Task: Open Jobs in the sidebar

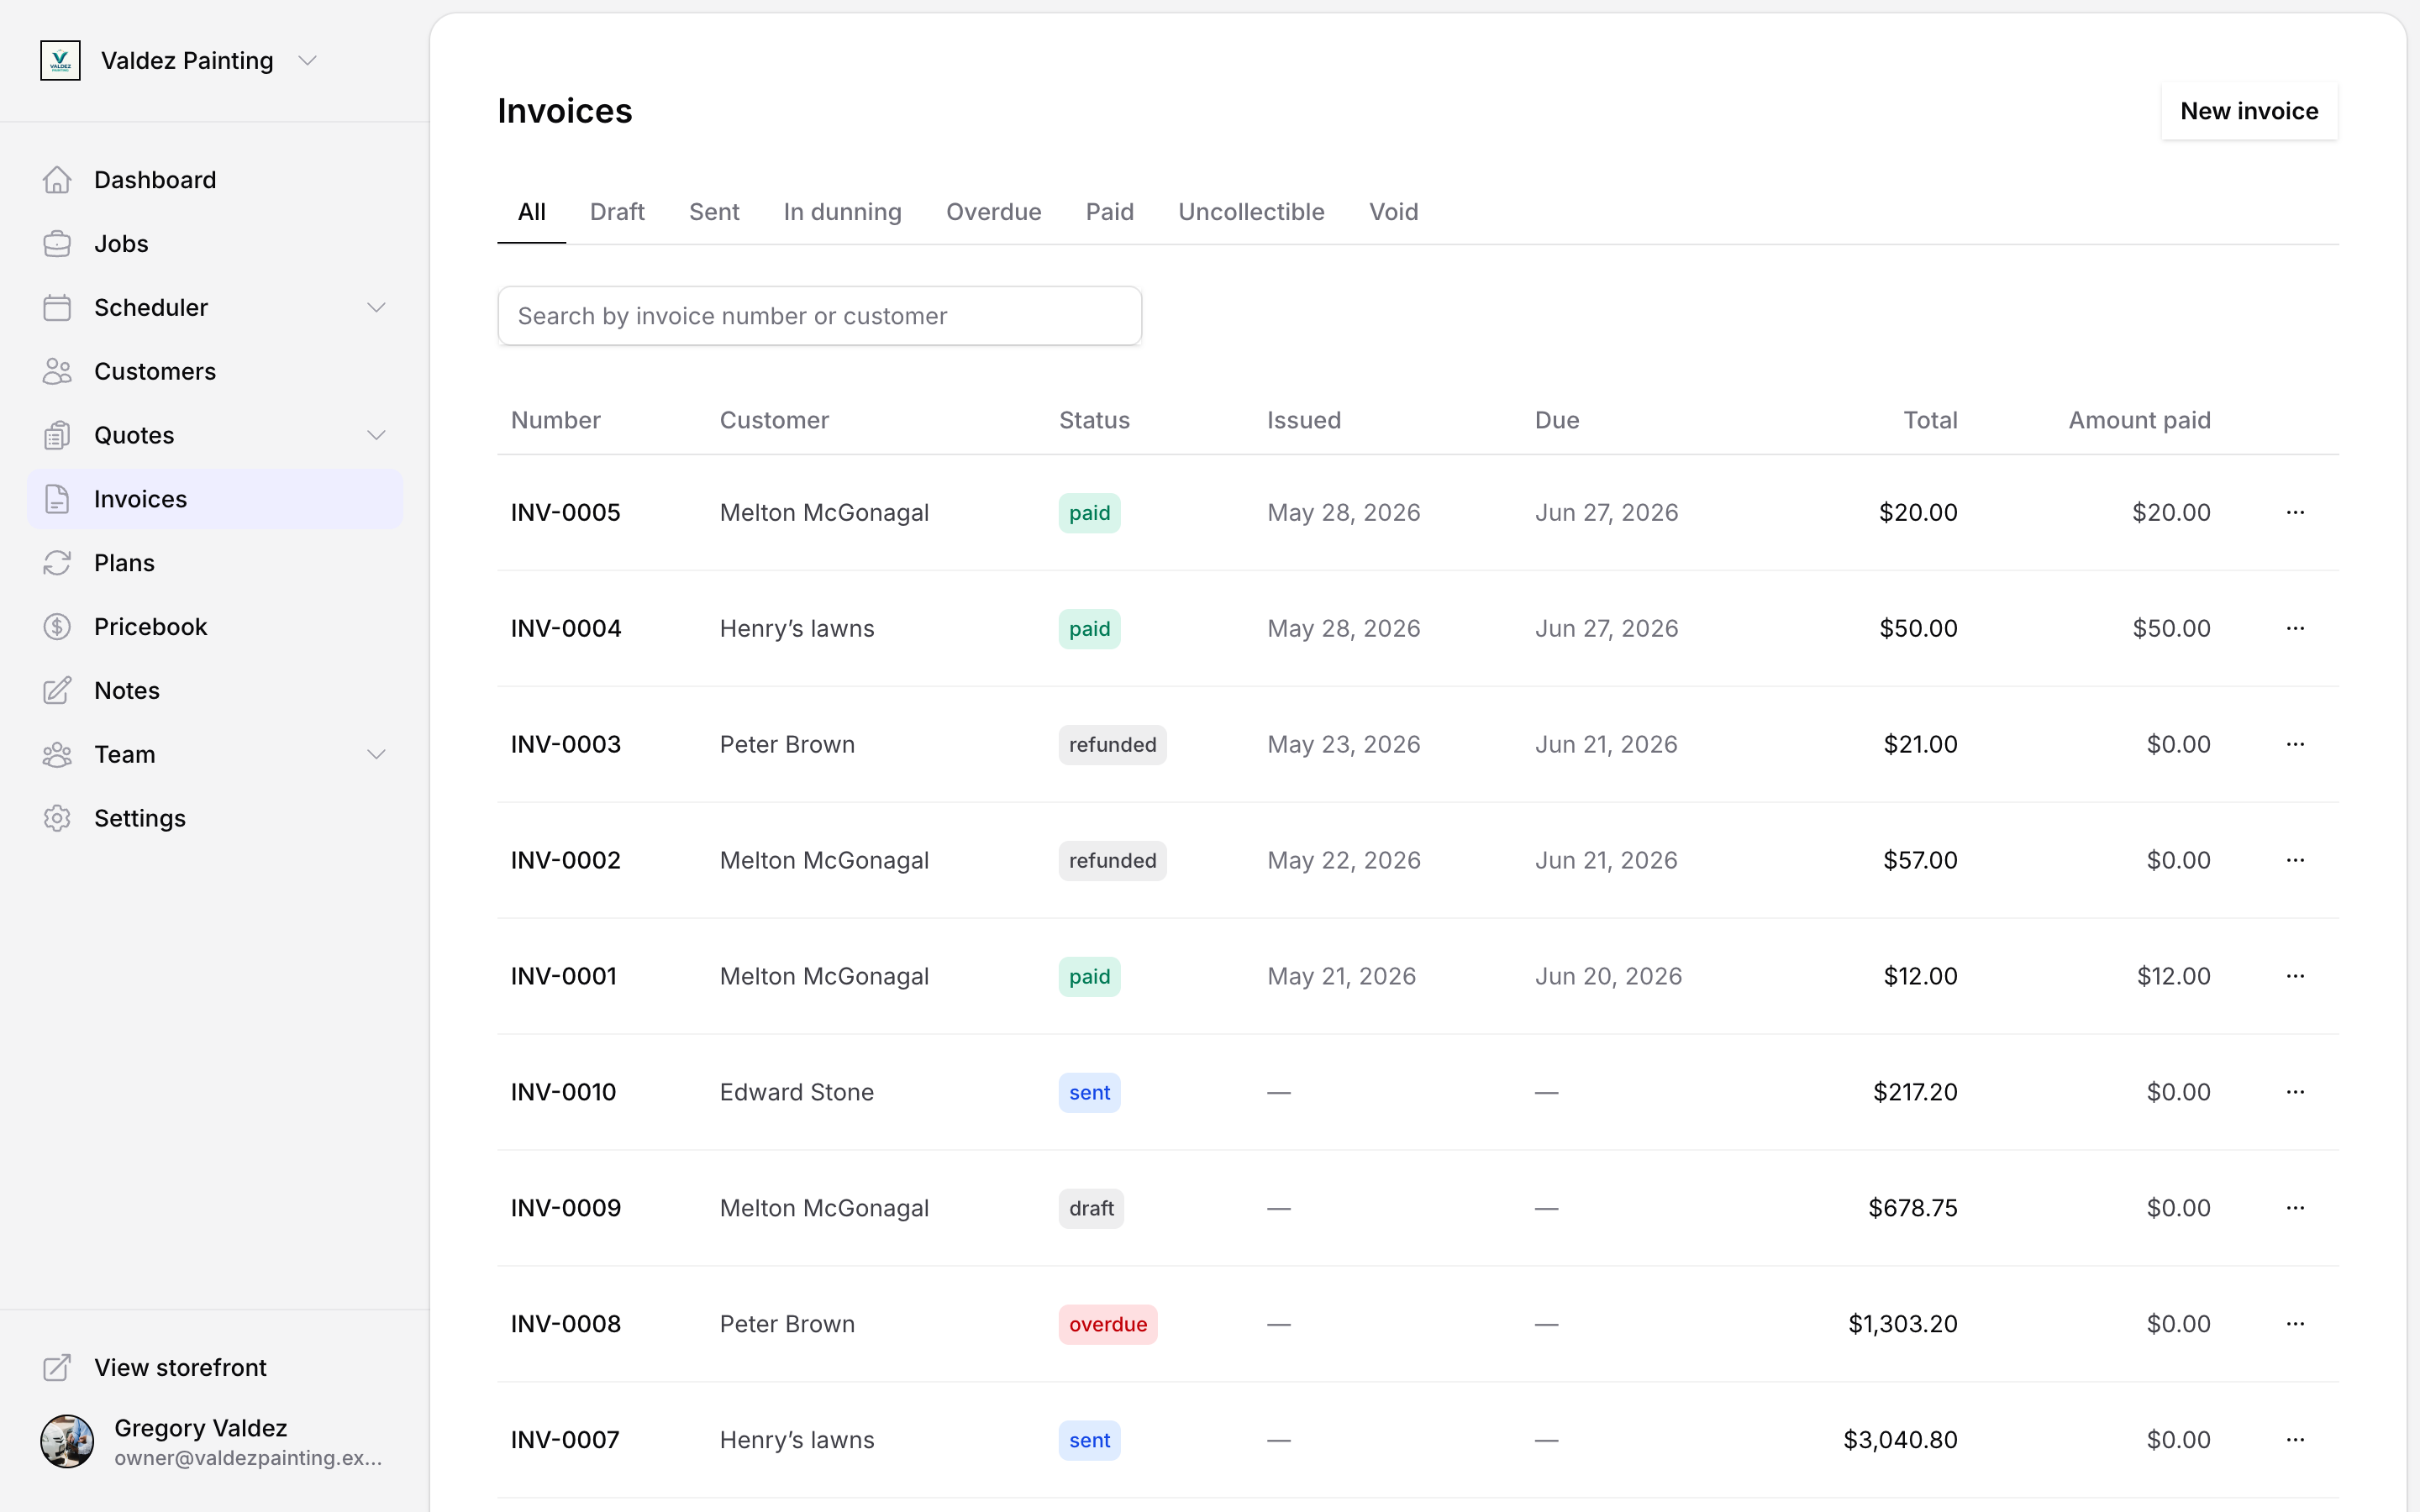Action: 215,244
